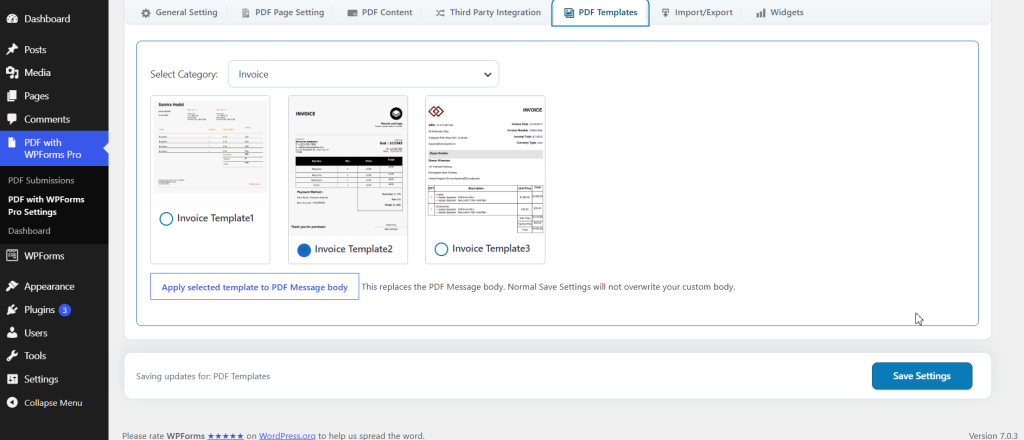The height and width of the screenshot is (440, 1024).
Task: Click the gear icon on General Setting tab
Action: click(x=146, y=12)
